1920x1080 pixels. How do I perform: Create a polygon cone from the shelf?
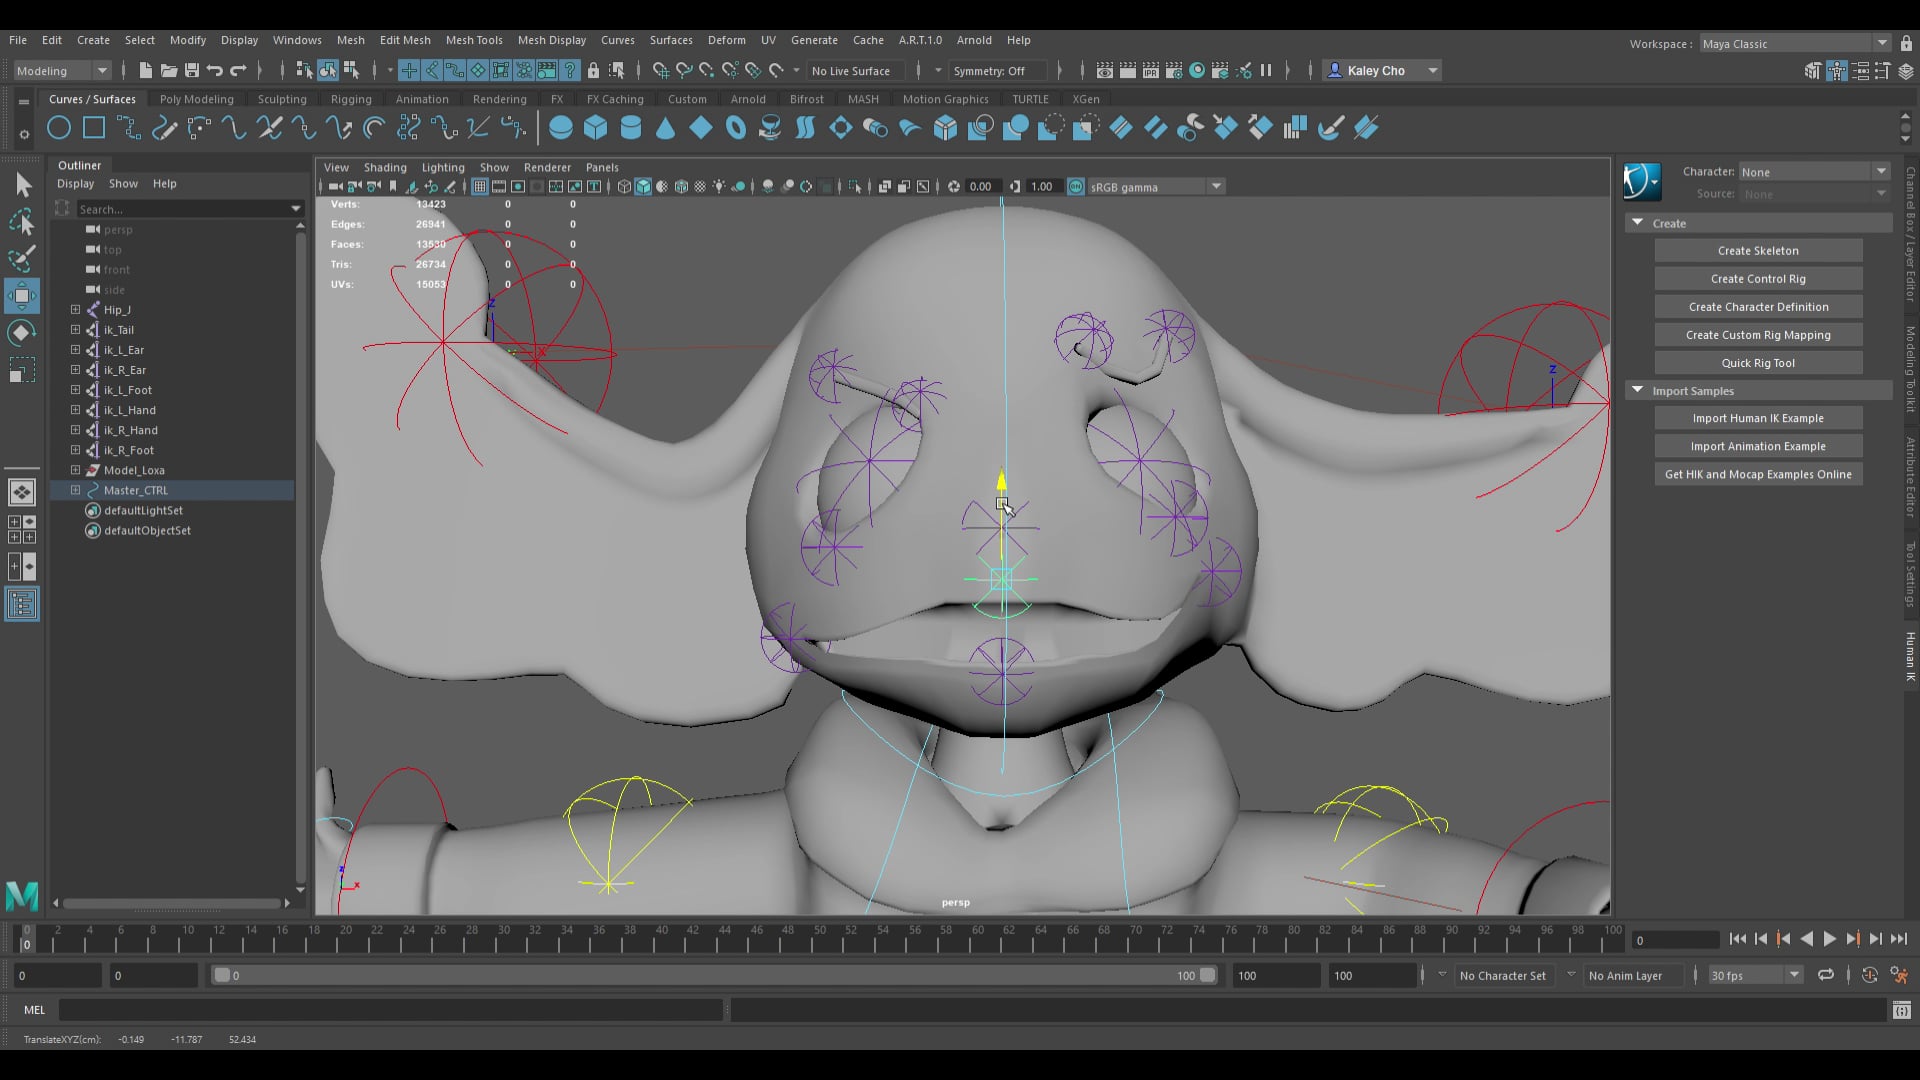[x=666, y=127]
